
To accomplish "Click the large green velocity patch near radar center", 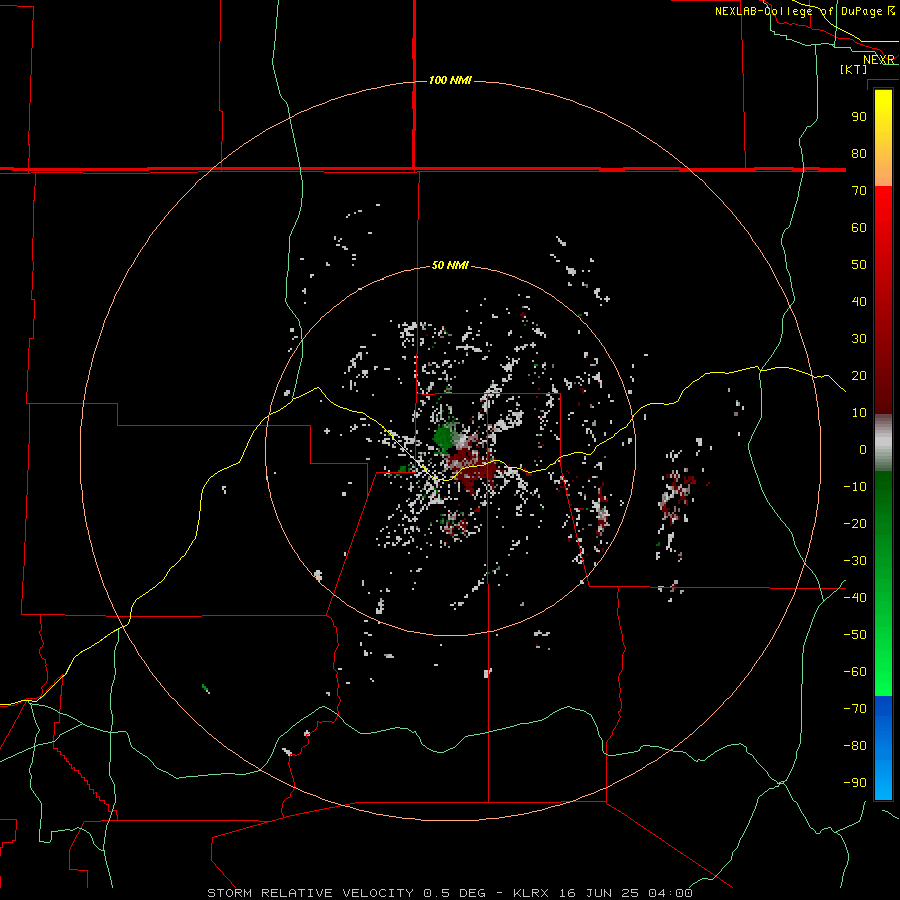I will click(x=445, y=437).
